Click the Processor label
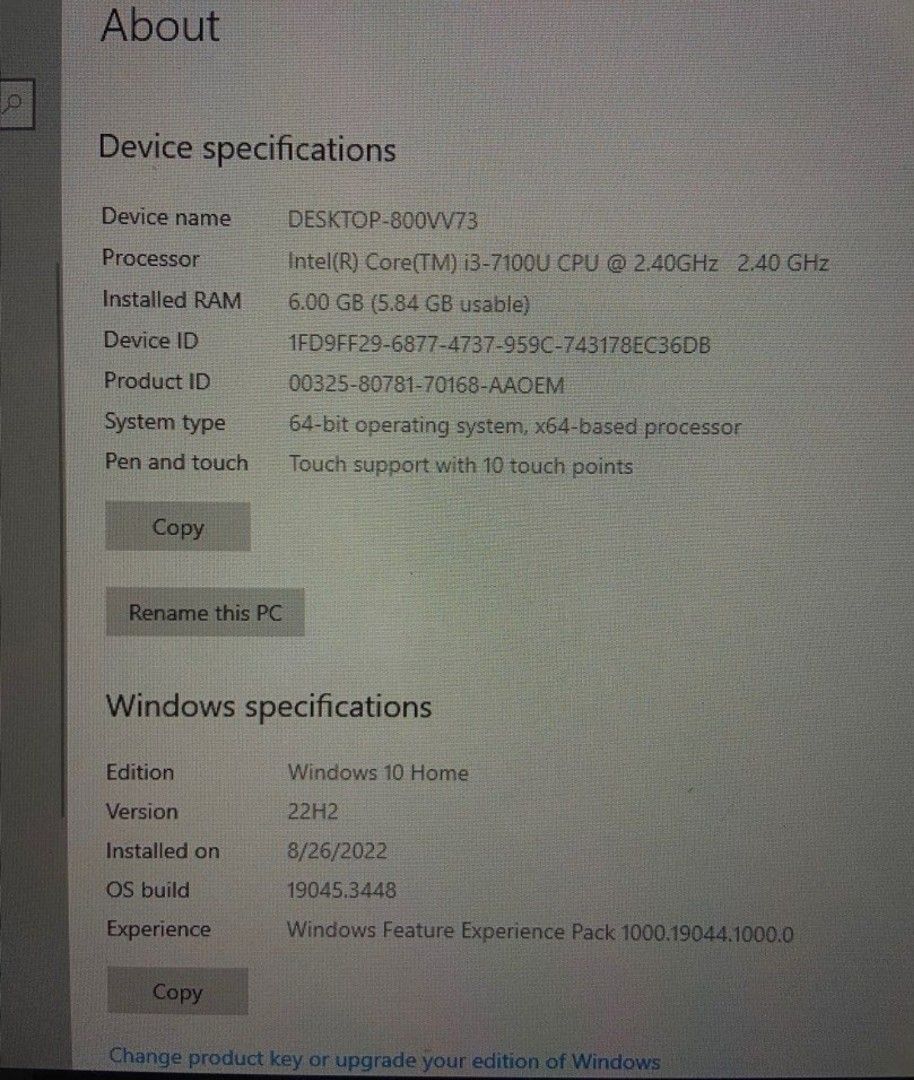914x1080 pixels. tap(150, 258)
